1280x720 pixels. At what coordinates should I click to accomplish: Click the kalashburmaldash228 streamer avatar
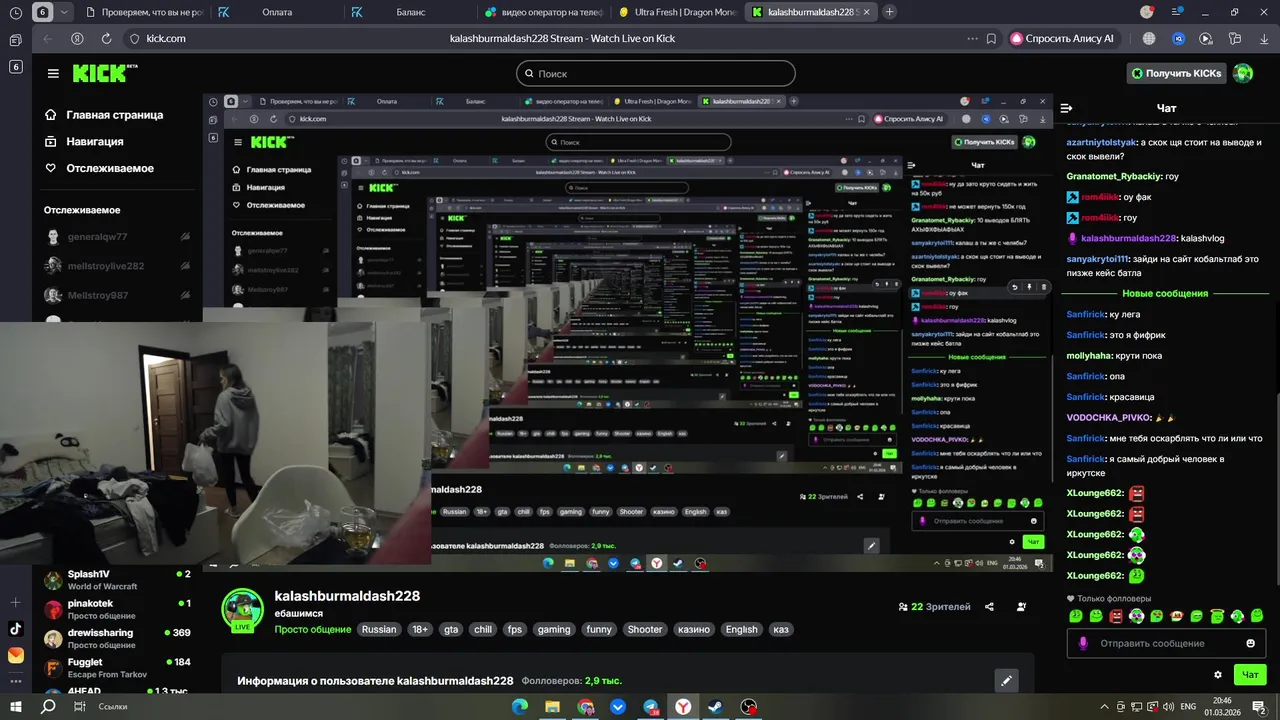242,609
